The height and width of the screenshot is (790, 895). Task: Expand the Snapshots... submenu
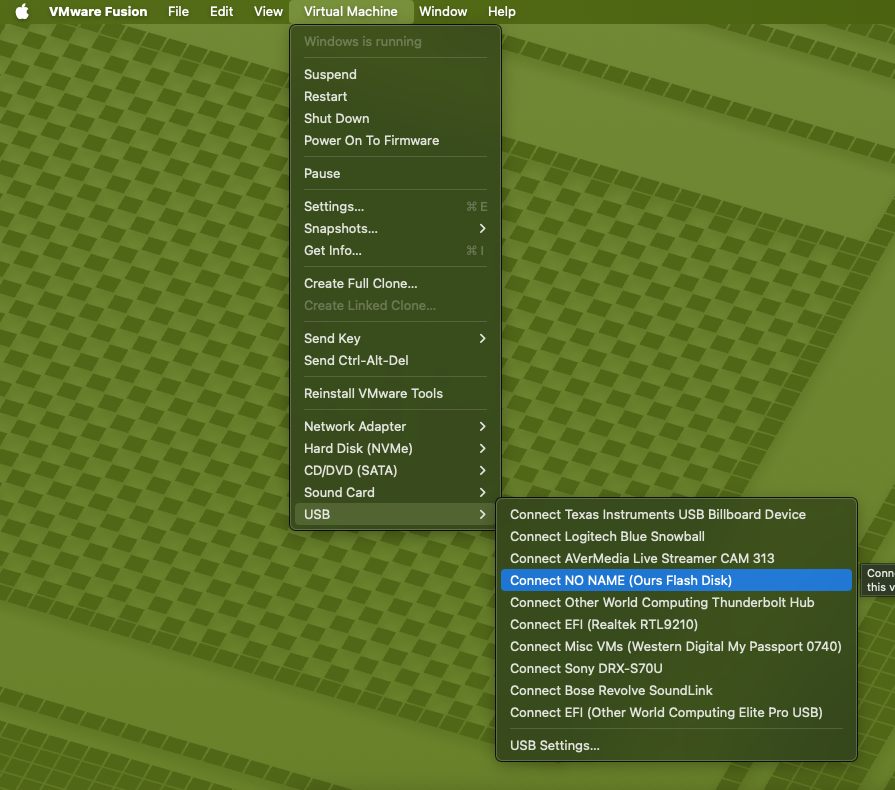[x=396, y=228]
